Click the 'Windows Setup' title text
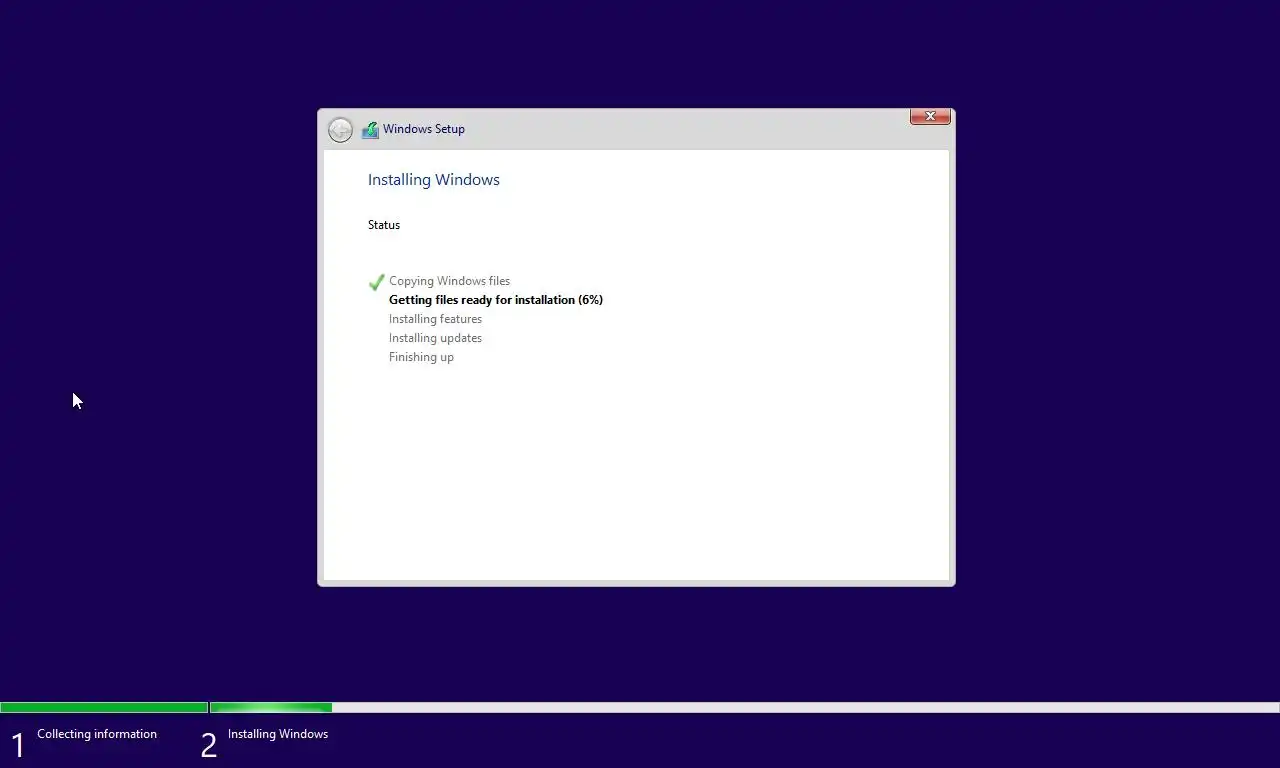Image resolution: width=1280 pixels, height=768 pixels. 424,129
